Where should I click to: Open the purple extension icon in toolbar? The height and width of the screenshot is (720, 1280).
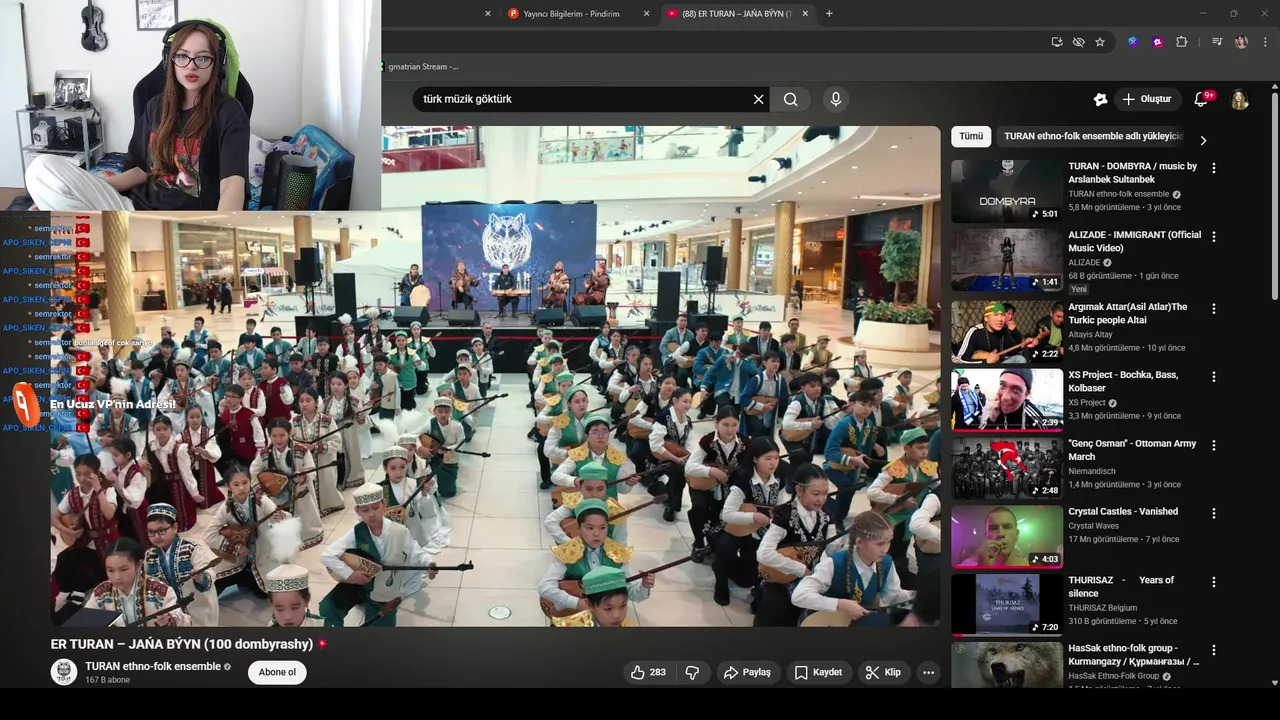[x=1157, y=42]
